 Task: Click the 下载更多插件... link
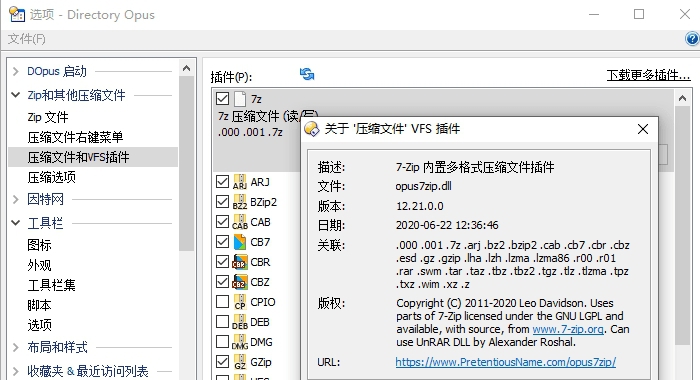tap(648, 75)
